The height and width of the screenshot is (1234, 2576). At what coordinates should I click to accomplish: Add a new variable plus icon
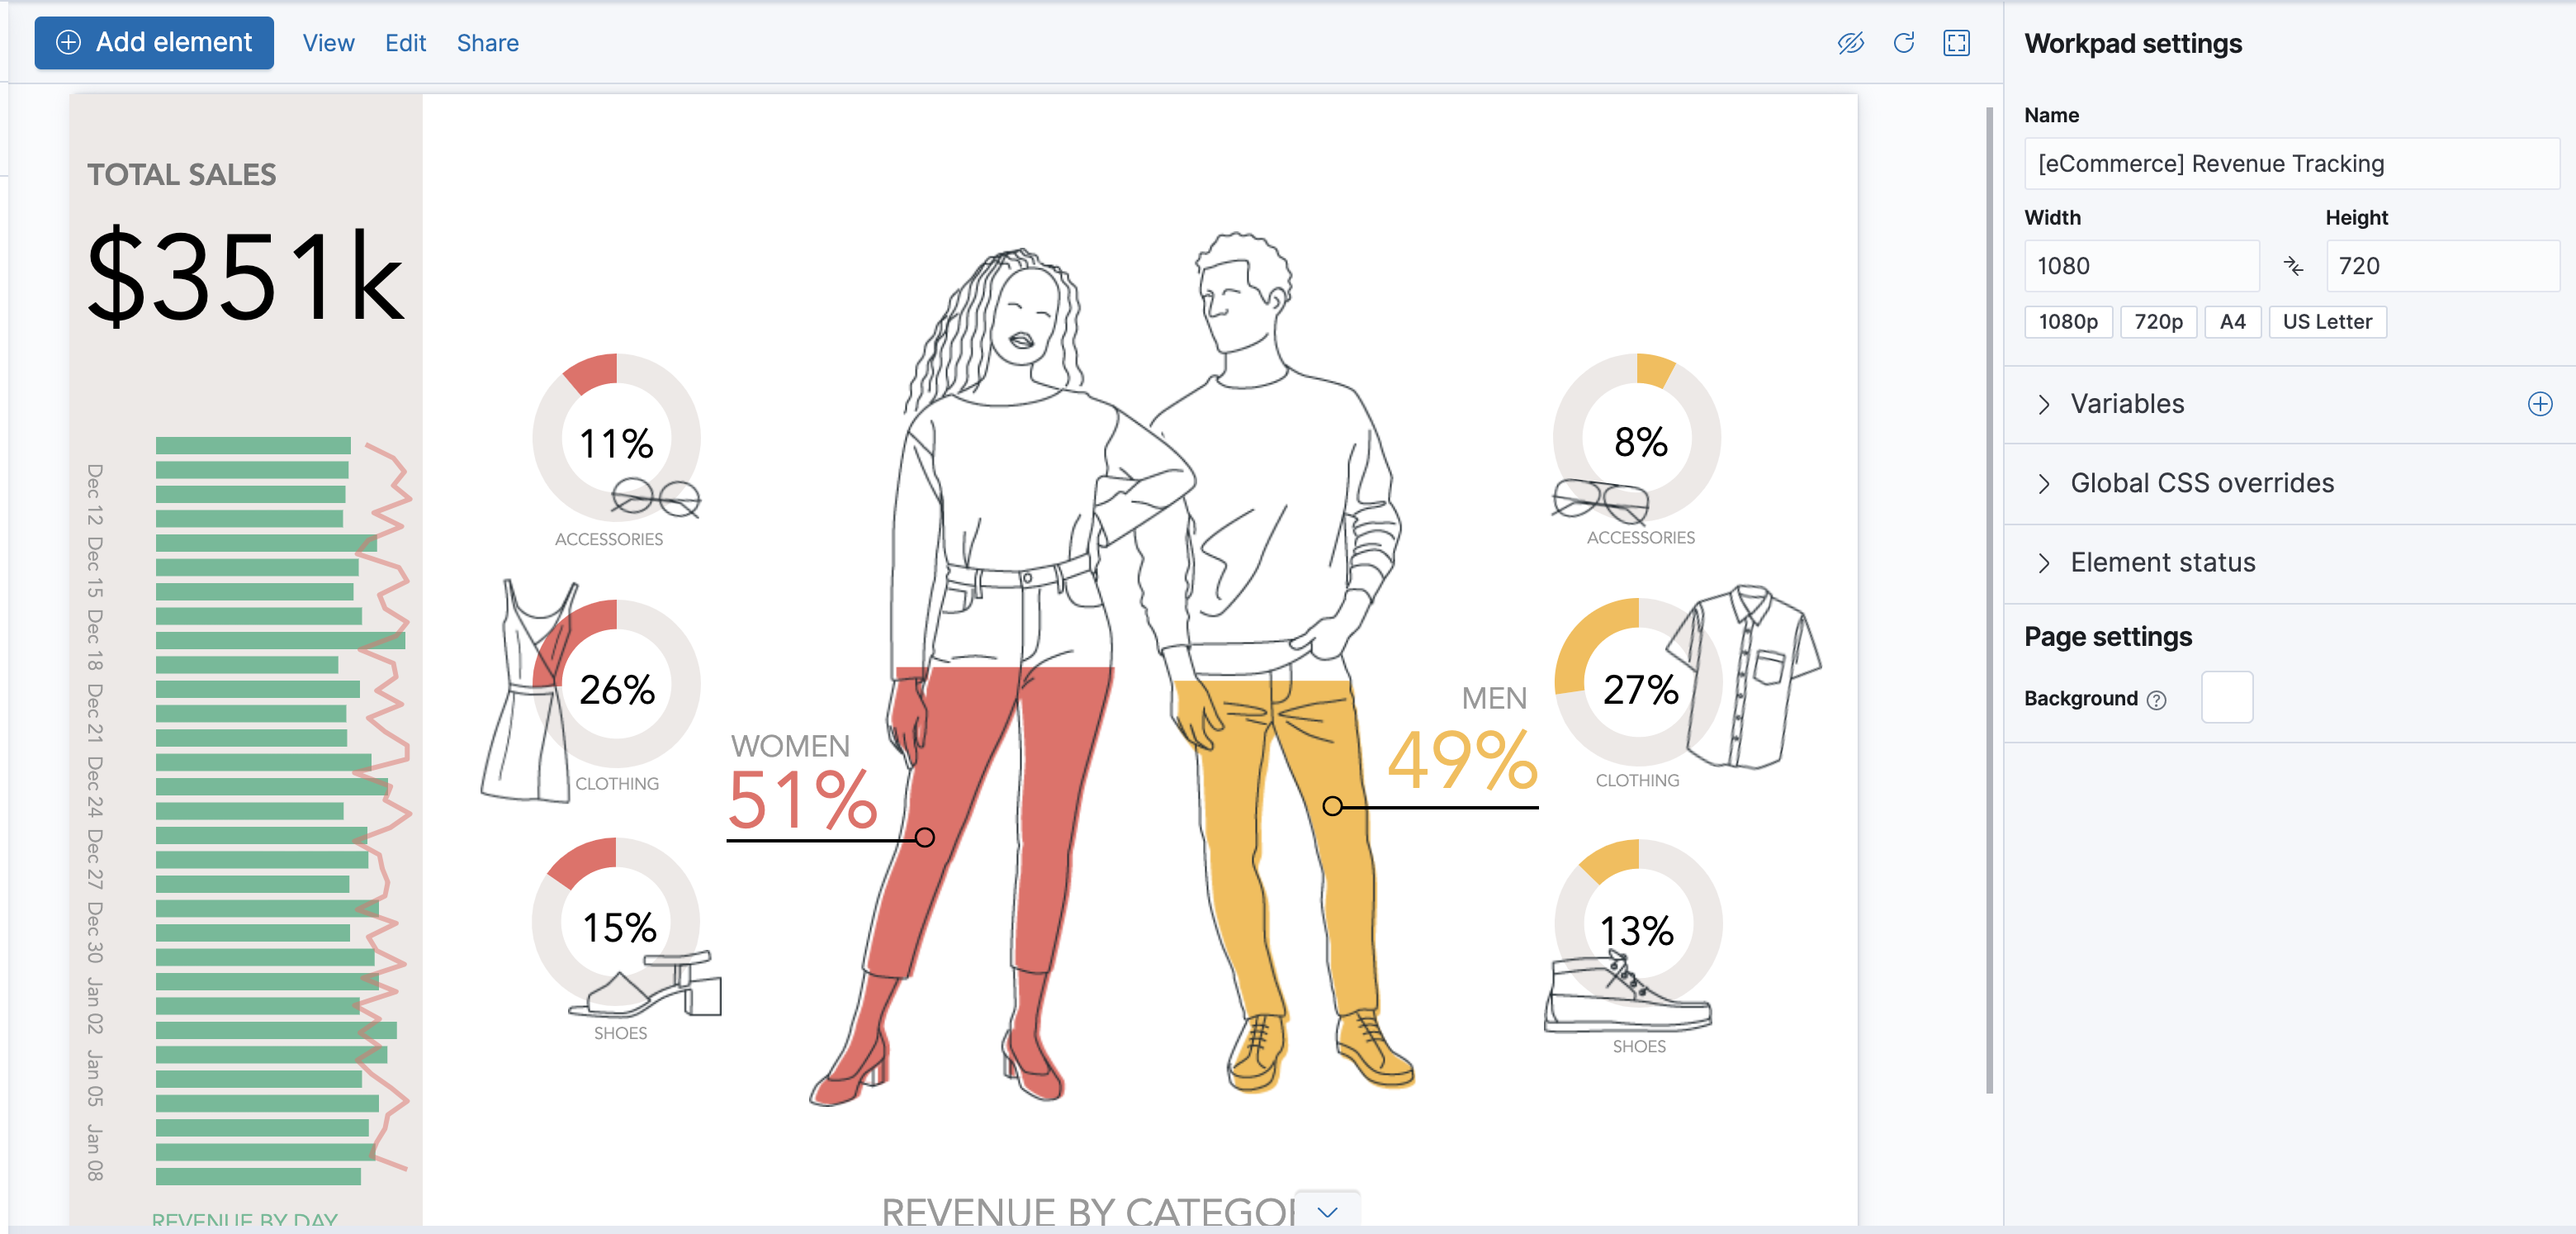point(2540,404)
